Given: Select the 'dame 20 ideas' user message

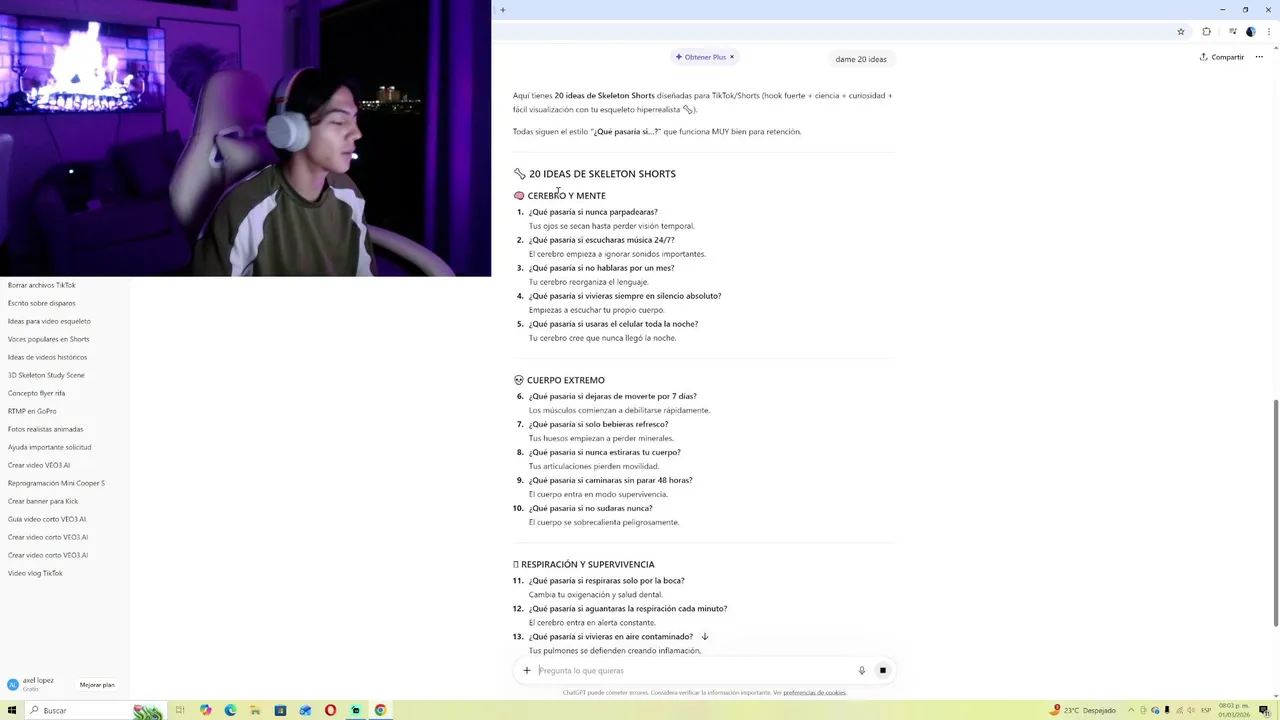Looking at the screenshot, I should tap(861, 59).
